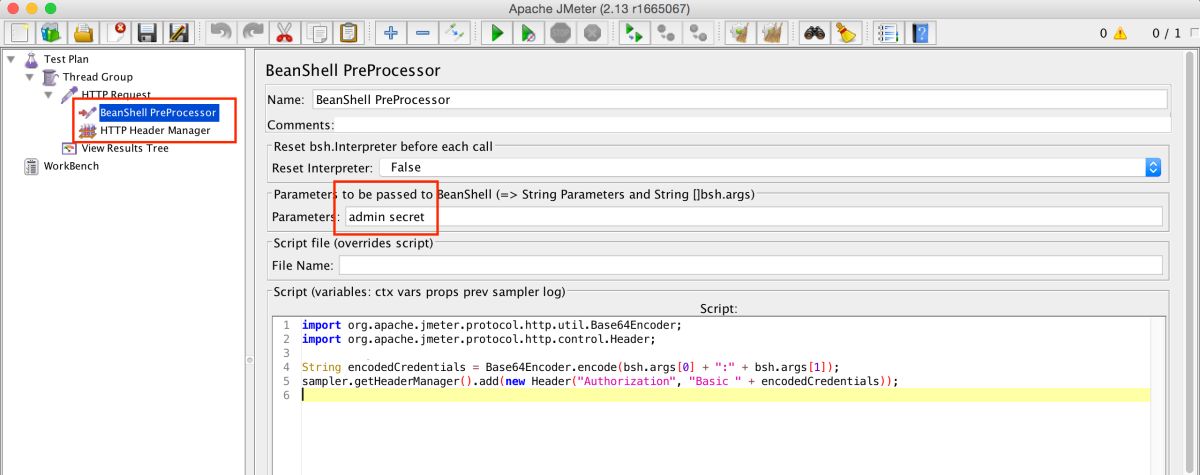The height and width of the screenshot is (475, 1200).
Task: Click the Toggle enable/disable icon
Action: 454,33
